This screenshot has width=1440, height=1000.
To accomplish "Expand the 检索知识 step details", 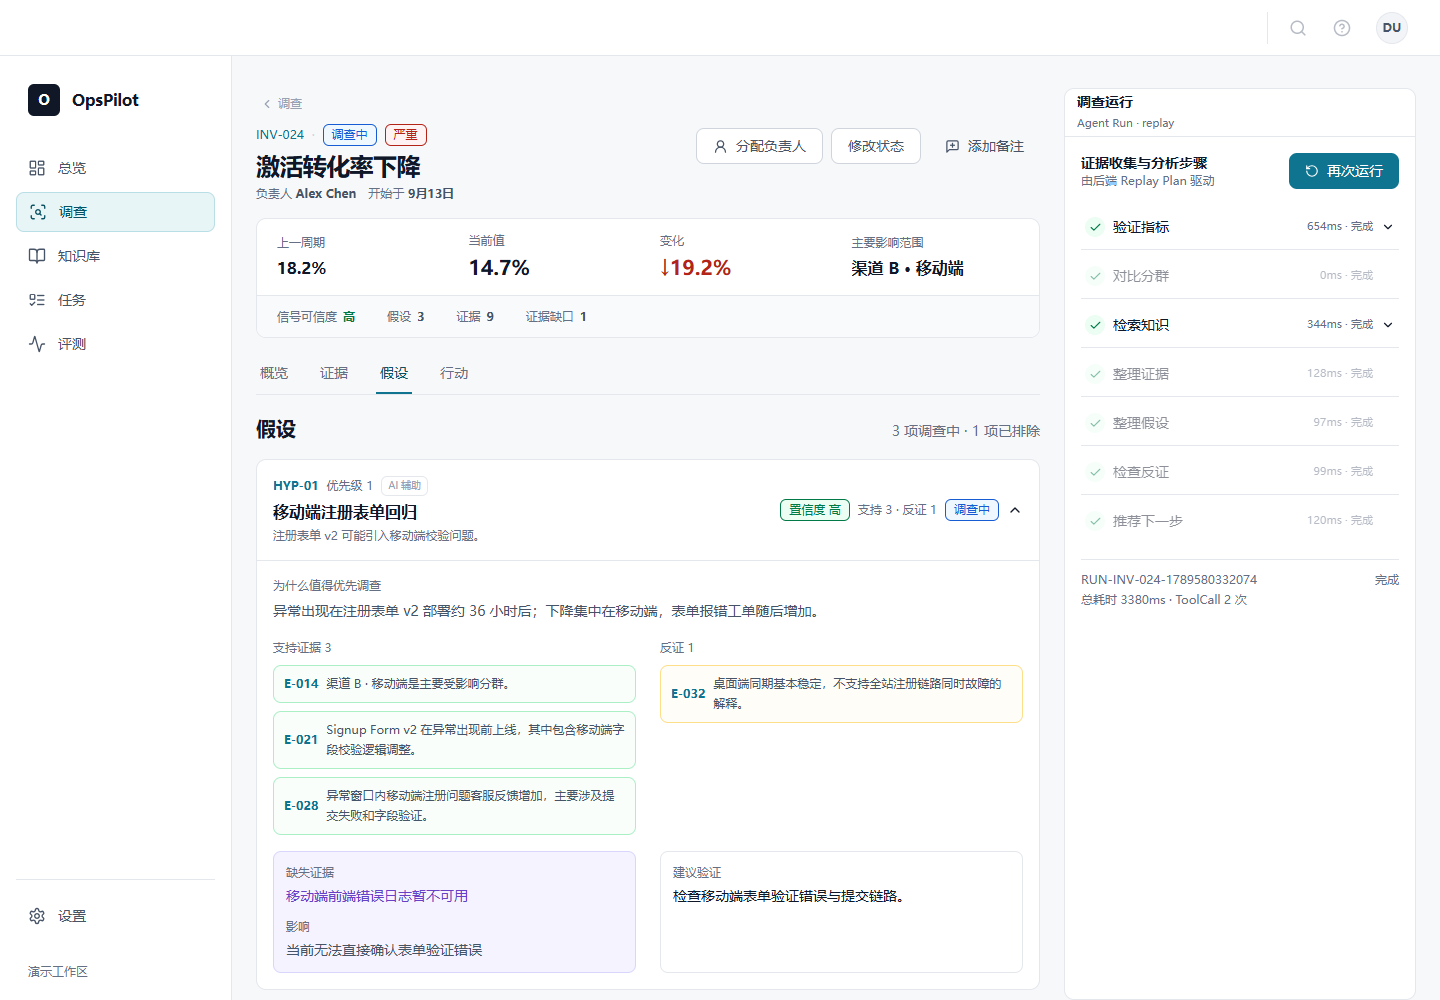I will [1388, 325].
